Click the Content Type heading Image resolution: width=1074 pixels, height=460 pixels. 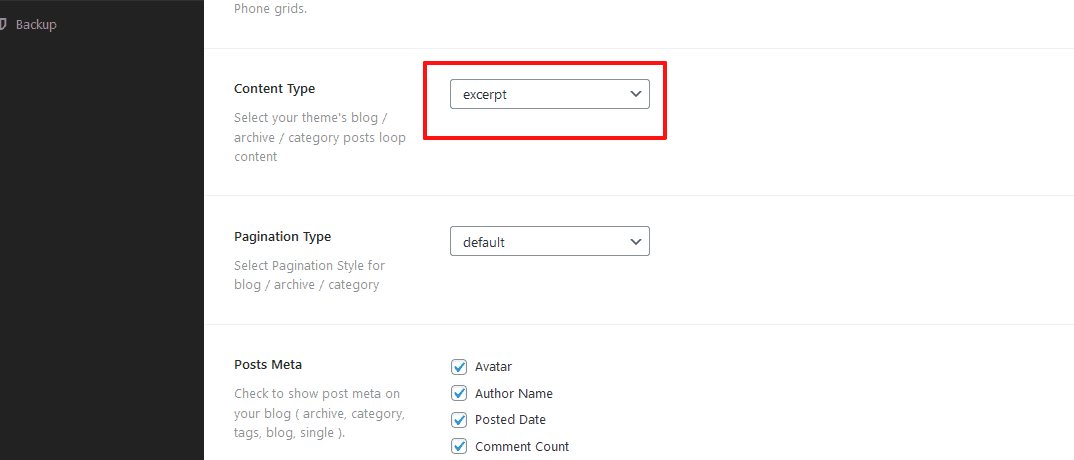click(x=274, y=89)
